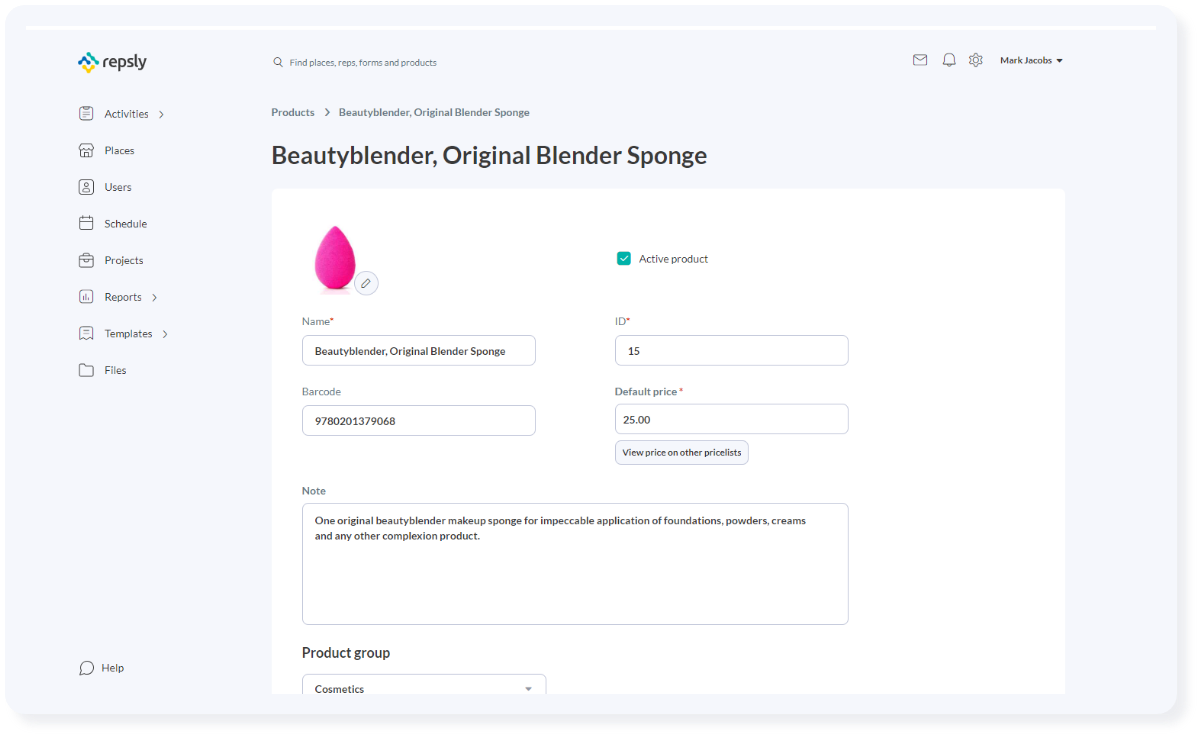This screenshot has width=1202, height=739.
Task: Click the Schedule calendar icon
Action: point(86,224)
